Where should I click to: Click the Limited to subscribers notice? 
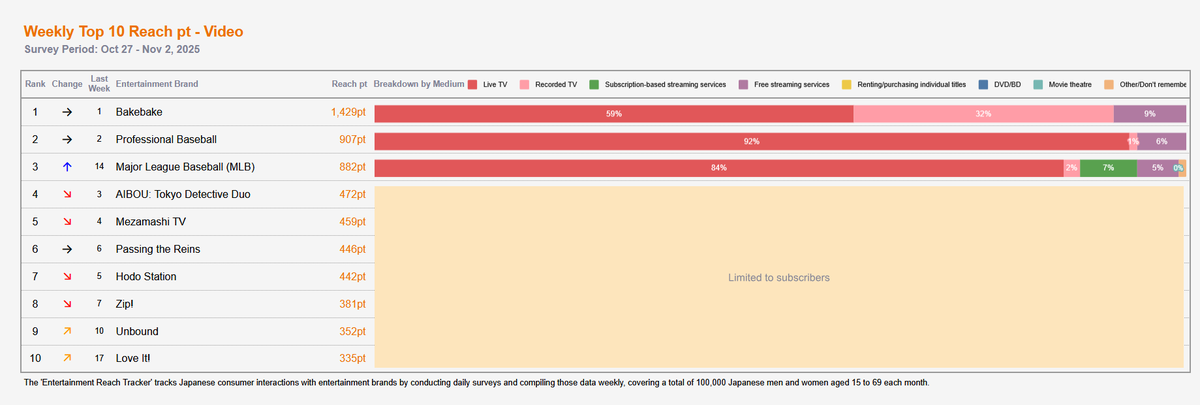pos(779,277)
